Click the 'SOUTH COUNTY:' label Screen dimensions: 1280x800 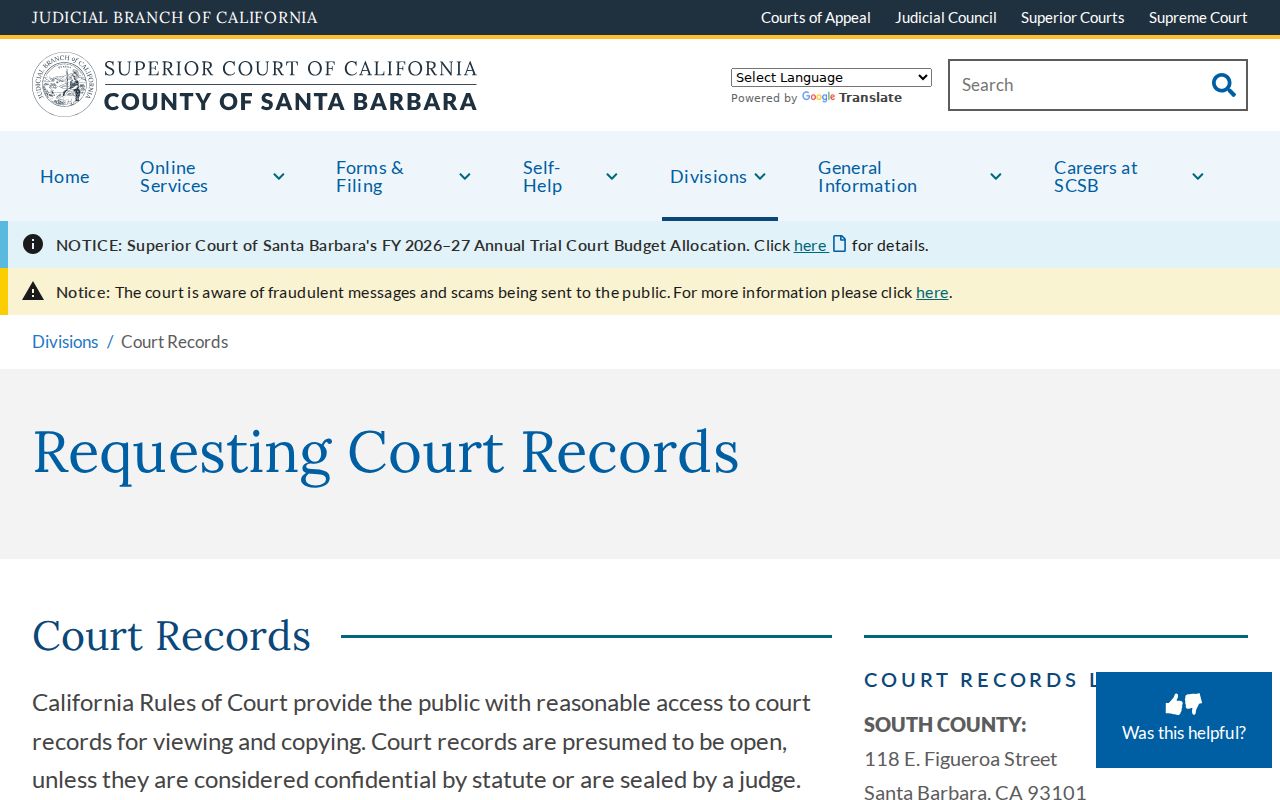945,724
